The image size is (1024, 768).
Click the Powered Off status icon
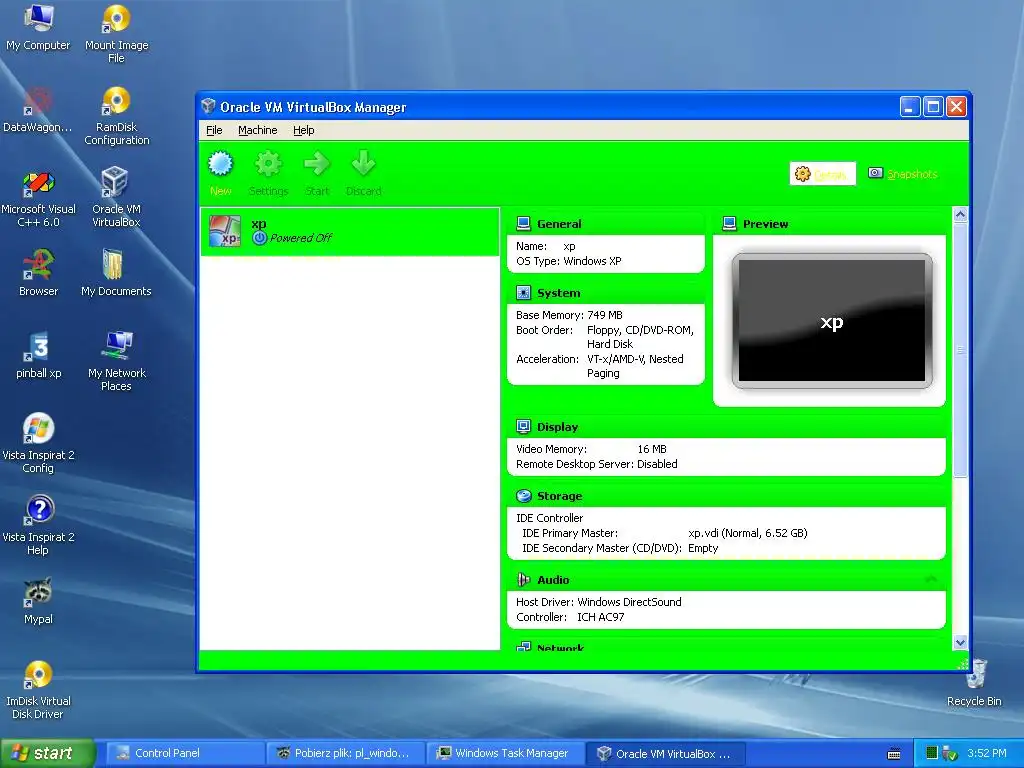[260, 238]
